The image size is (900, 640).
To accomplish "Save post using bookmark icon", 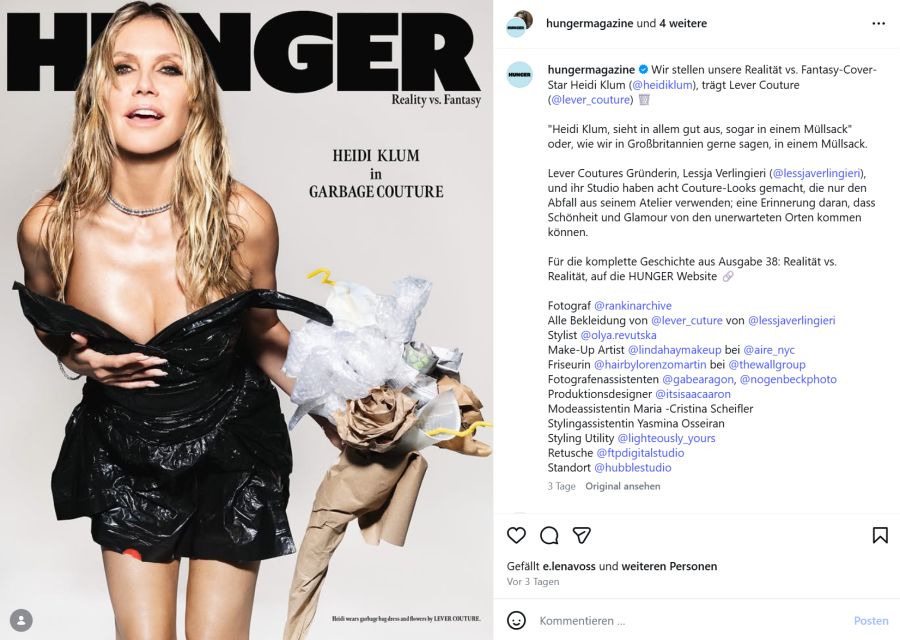I will 880,535.
